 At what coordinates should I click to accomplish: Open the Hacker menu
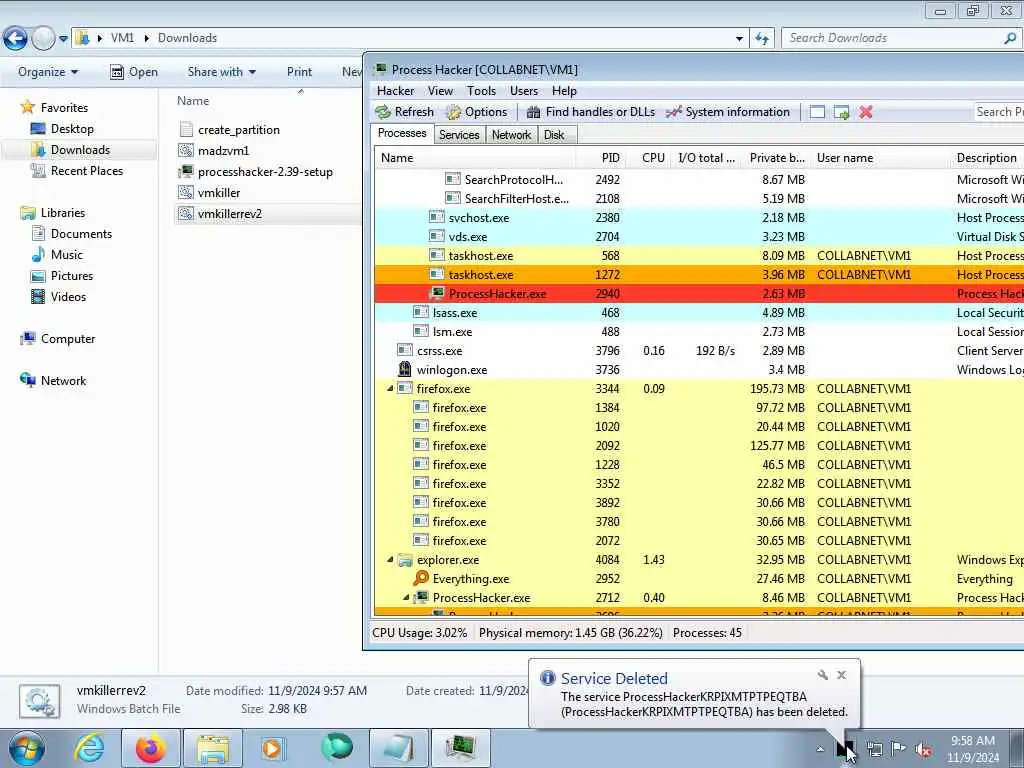pyautogui.click(x=395, y=91)
